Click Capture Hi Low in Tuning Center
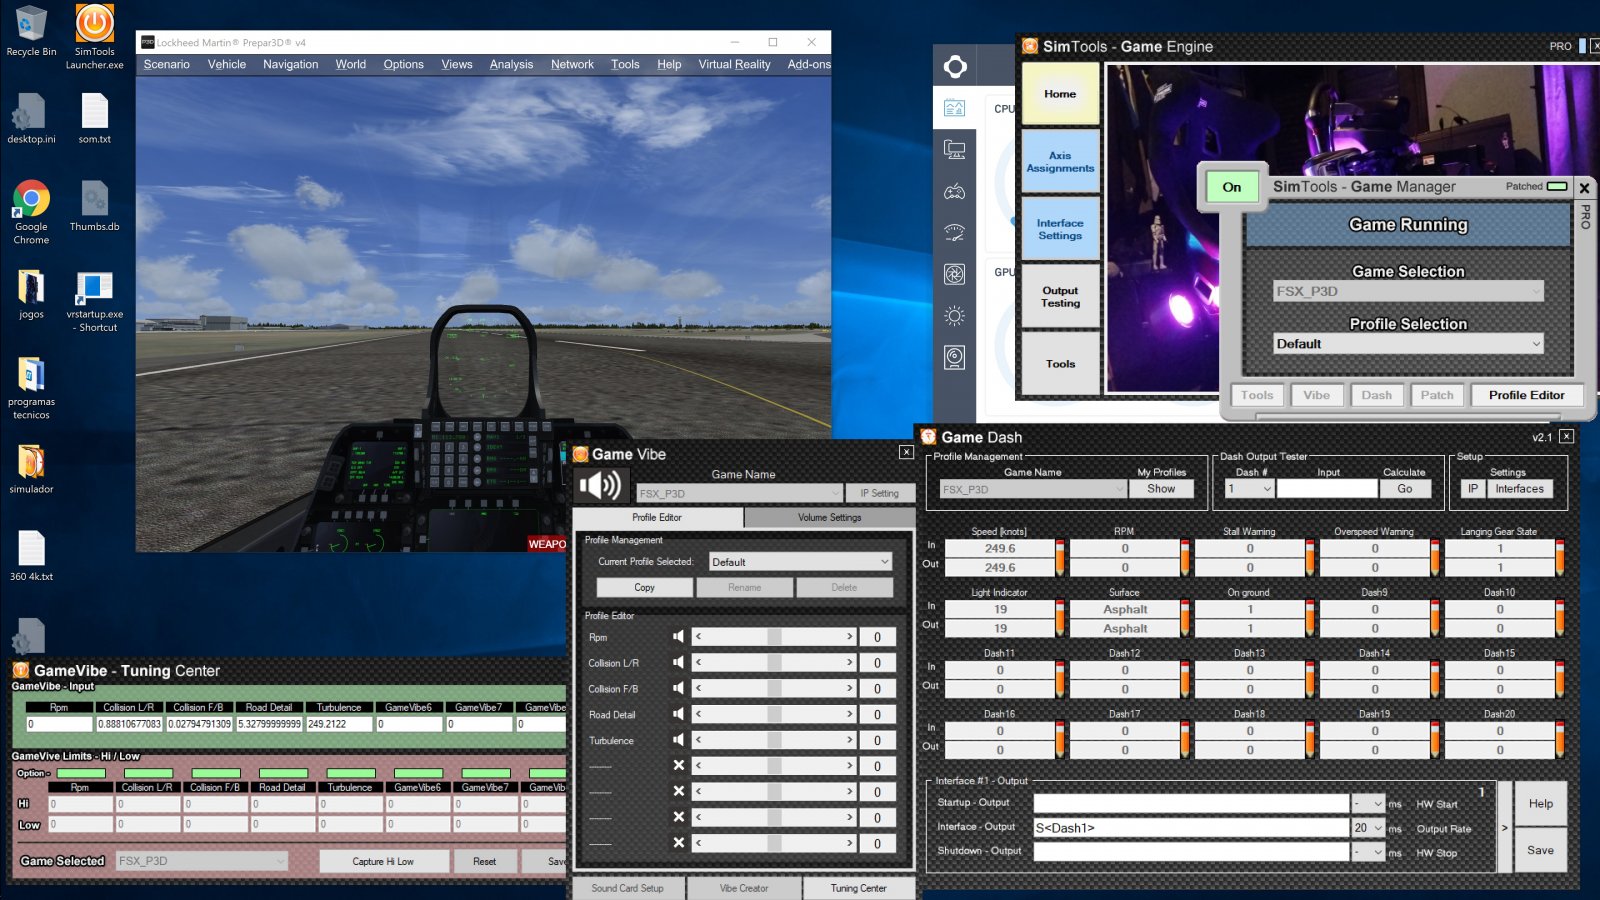Image resolution: width=1600 pixels, height=900 pixels. (383, 861)
